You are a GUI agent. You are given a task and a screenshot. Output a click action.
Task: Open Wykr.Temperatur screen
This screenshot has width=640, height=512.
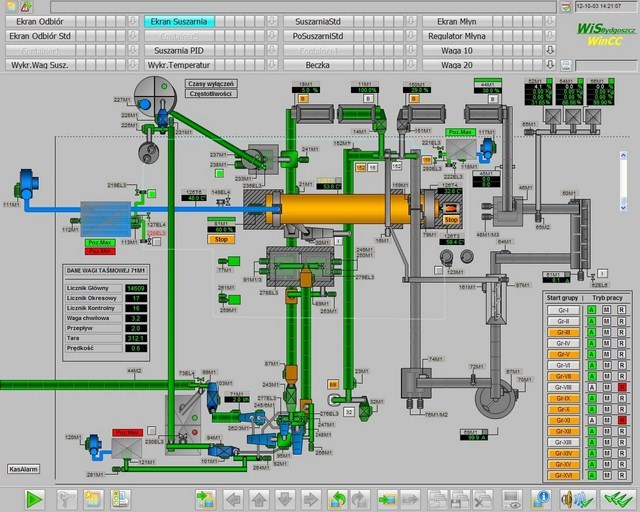click(x=179, y=65)
